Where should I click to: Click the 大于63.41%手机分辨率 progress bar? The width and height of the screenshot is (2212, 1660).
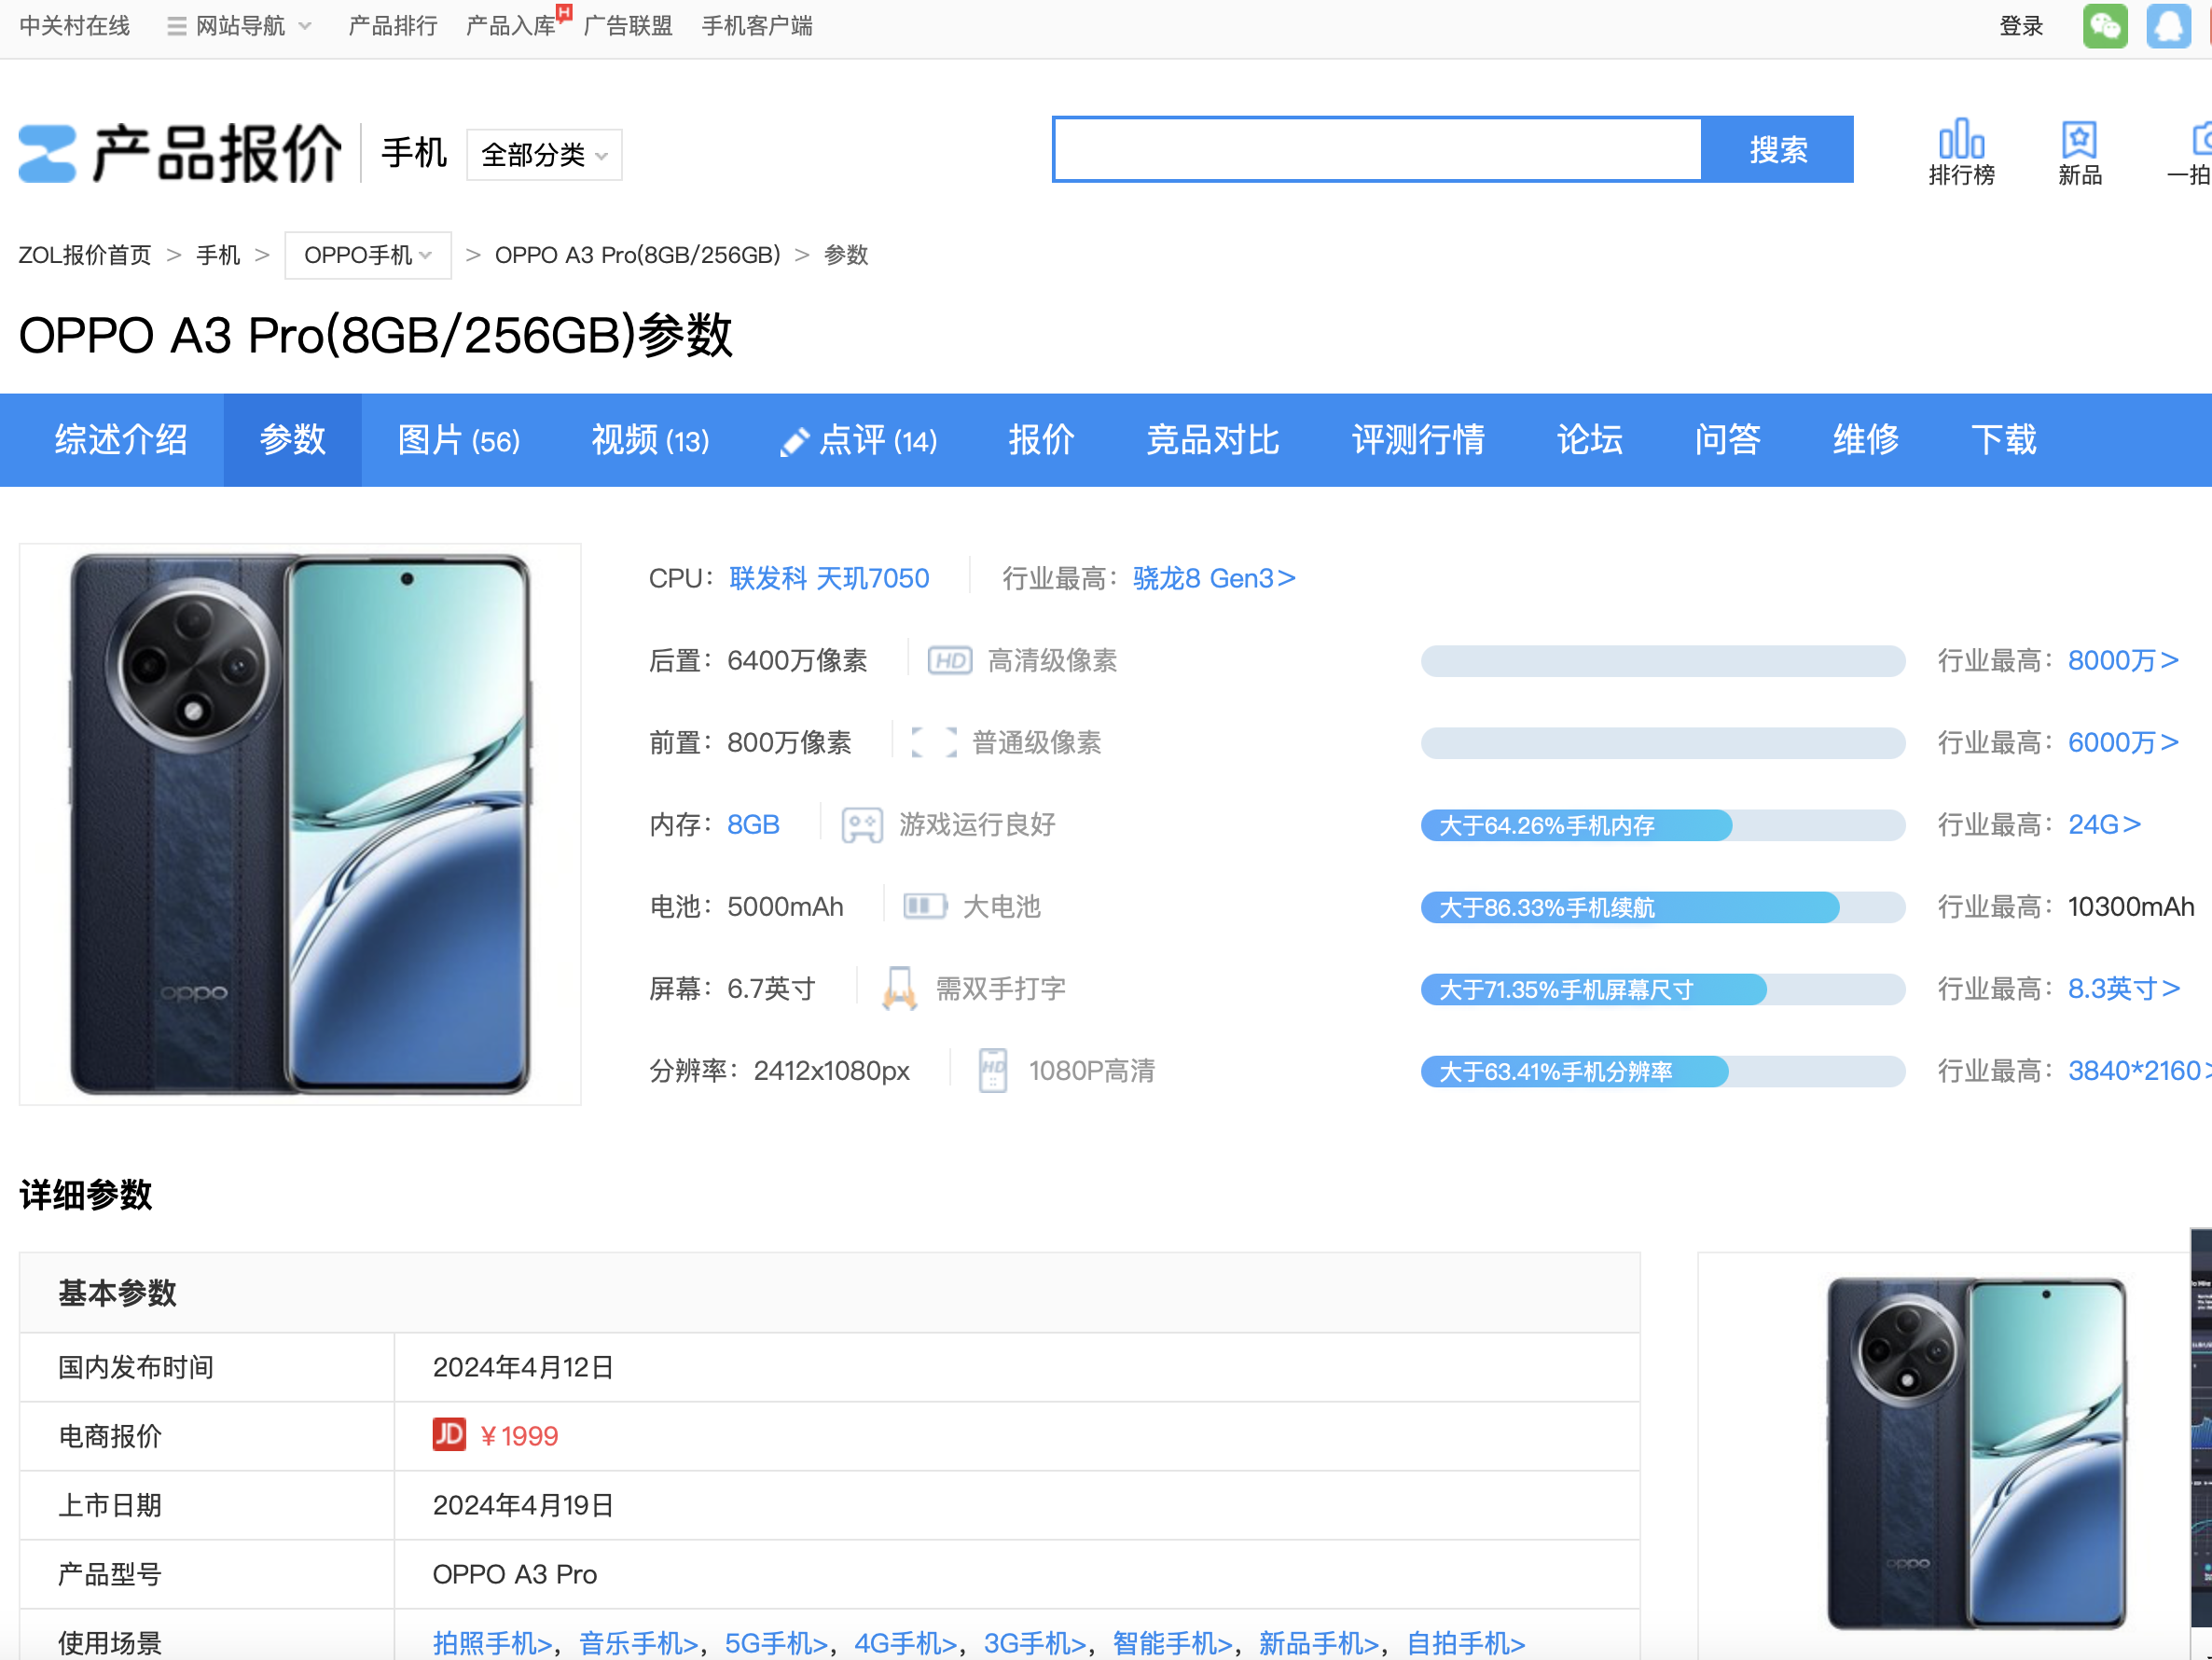tap(1662, 1072)
